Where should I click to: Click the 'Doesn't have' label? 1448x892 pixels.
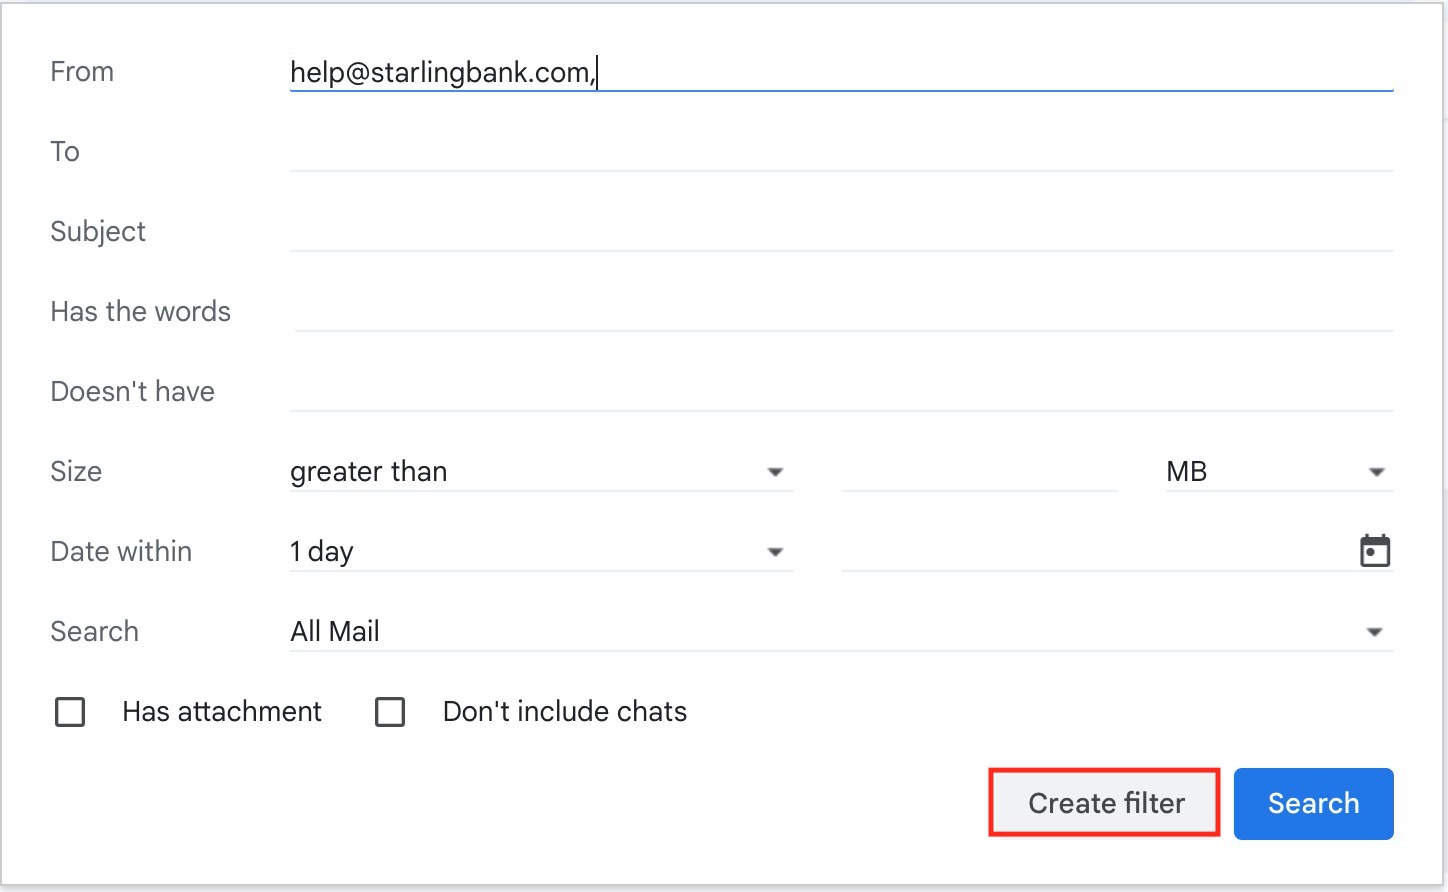click(132, 392)
